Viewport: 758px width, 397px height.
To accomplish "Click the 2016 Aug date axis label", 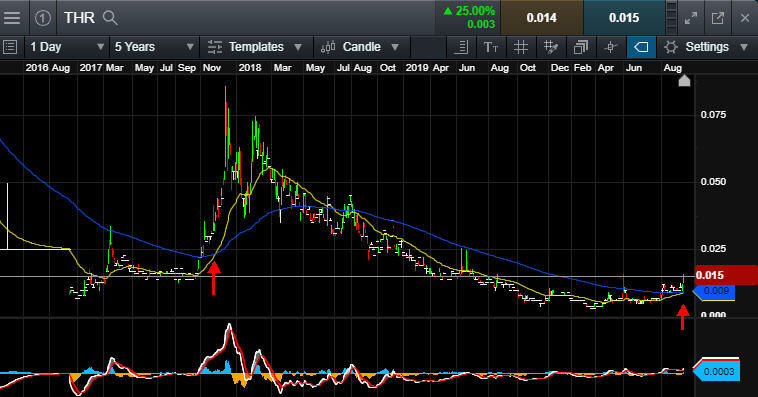I will point(47,68).
